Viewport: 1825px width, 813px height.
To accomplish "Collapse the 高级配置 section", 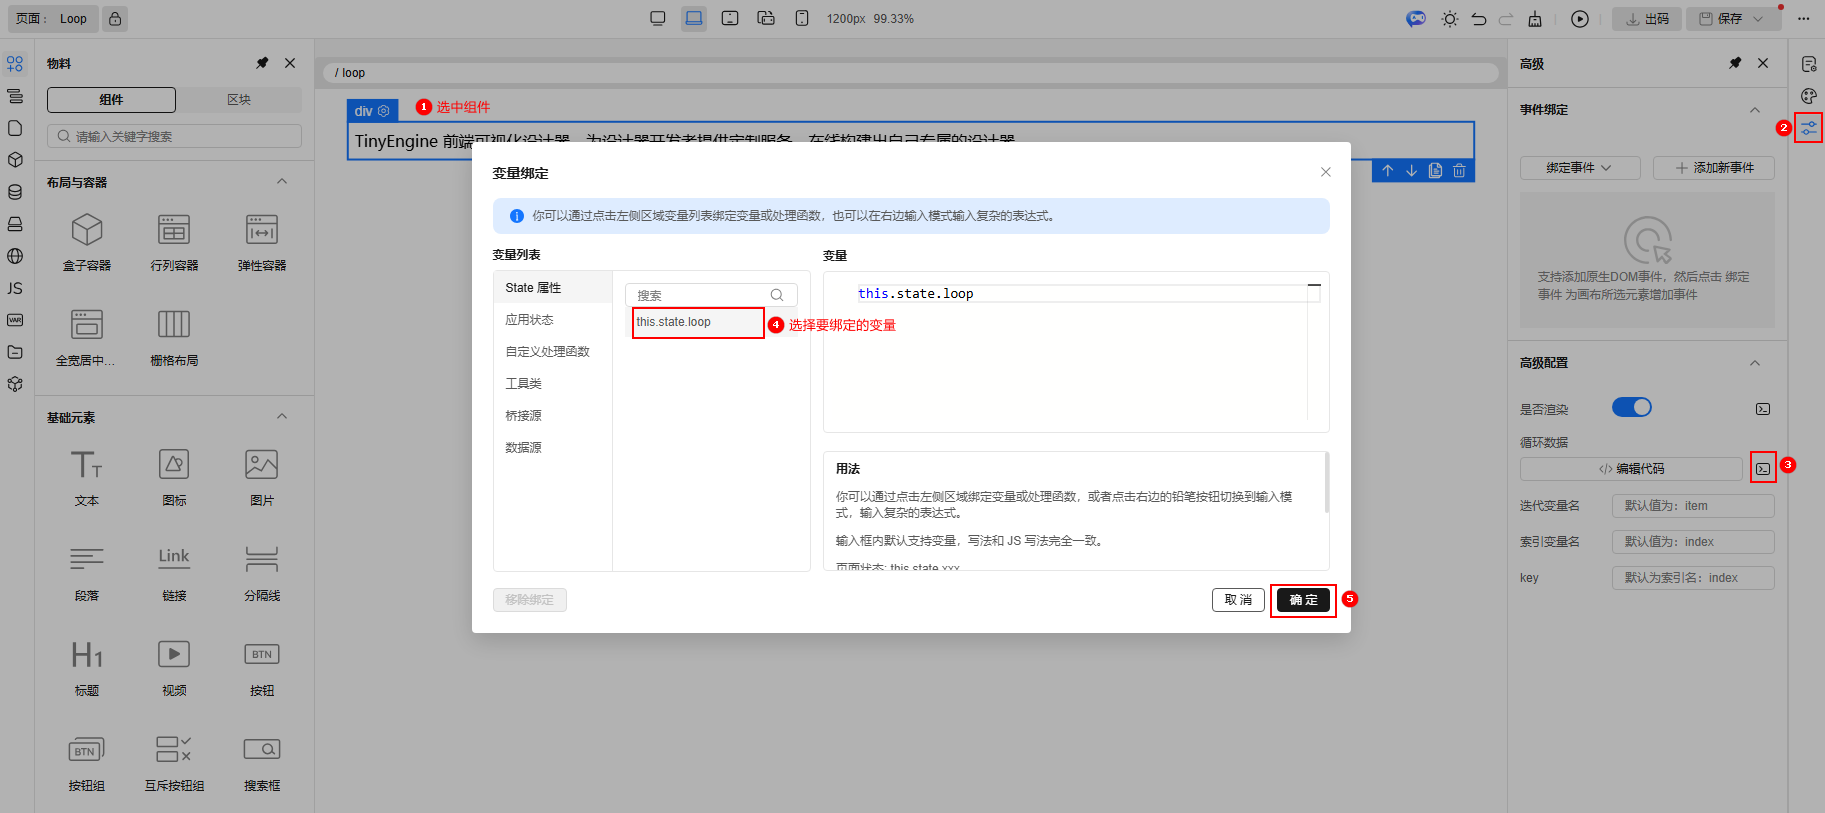I will click(x=1754, y=363).
